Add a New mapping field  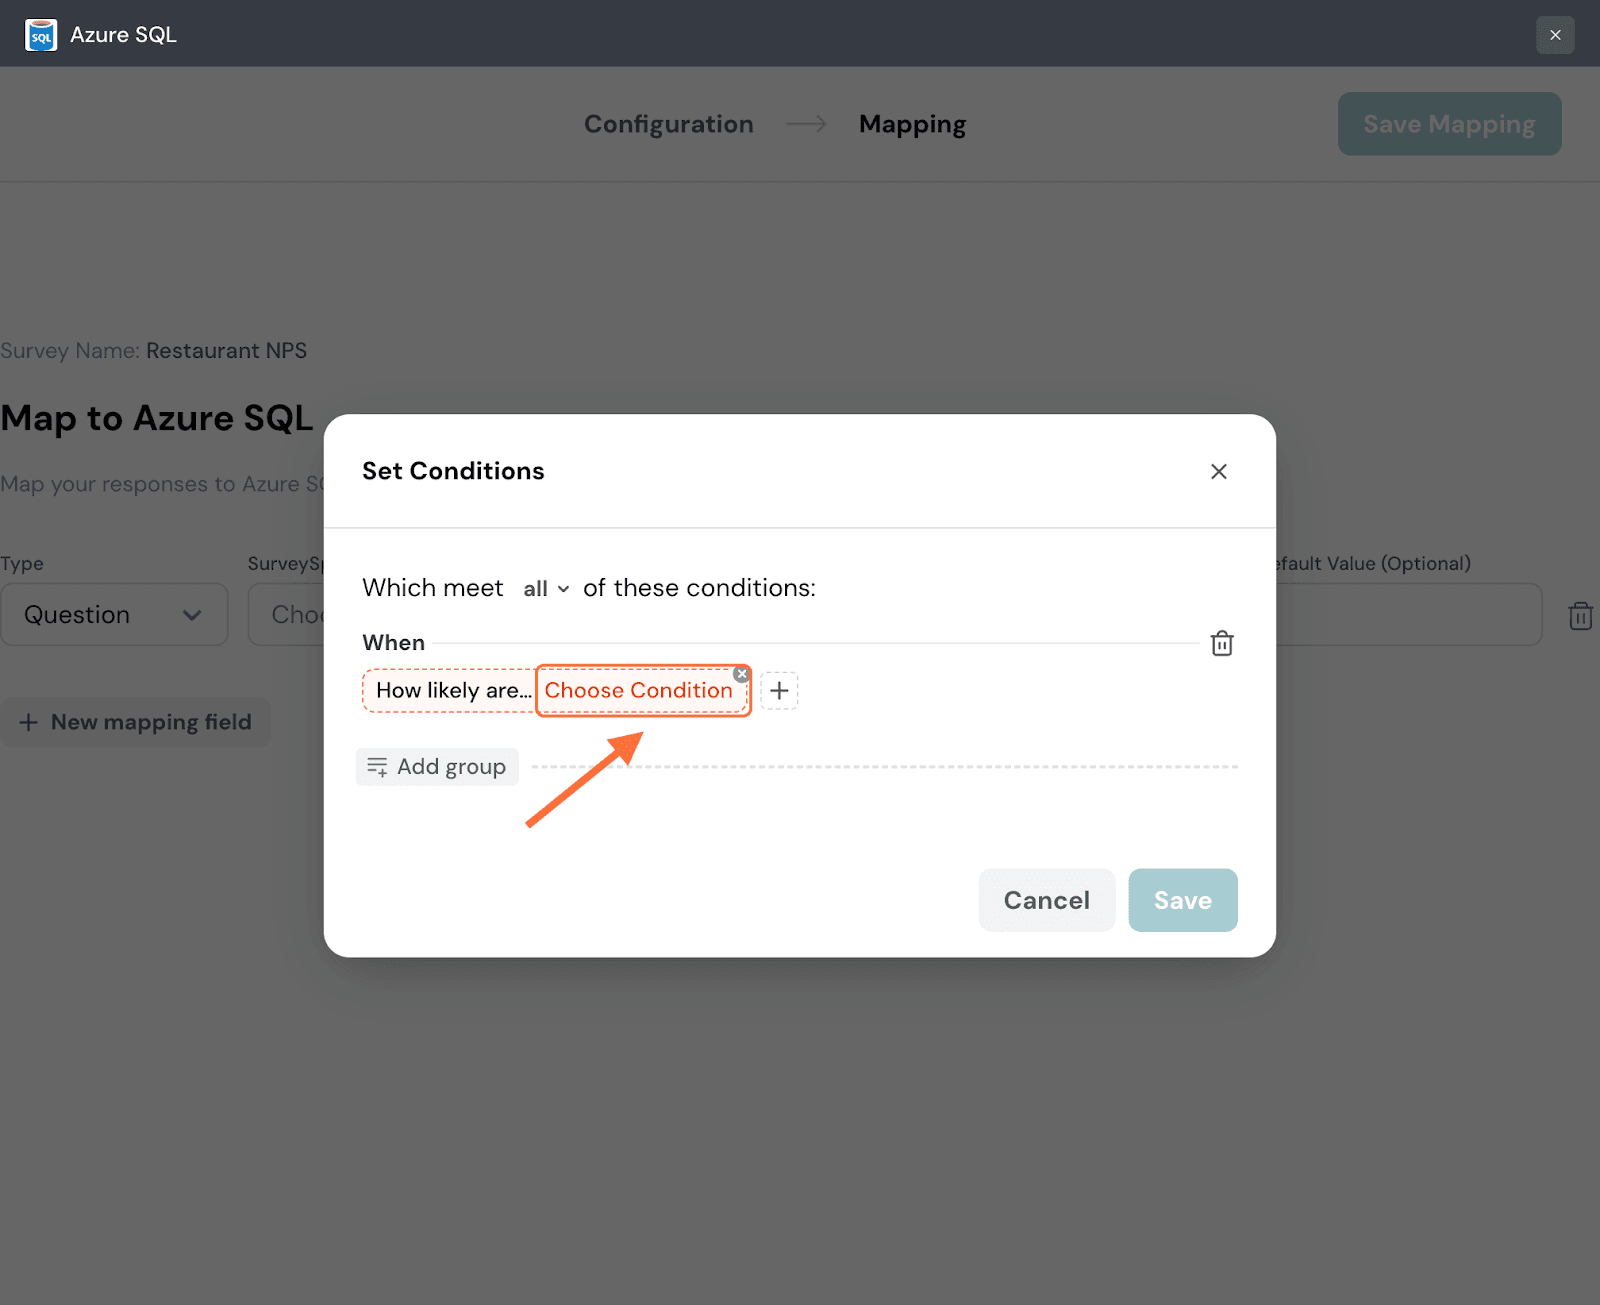click(136, 722)
